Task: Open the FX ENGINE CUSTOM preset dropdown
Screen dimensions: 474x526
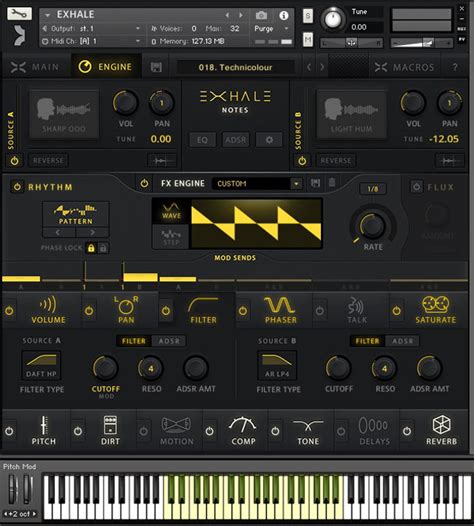Action: (257, 183)
